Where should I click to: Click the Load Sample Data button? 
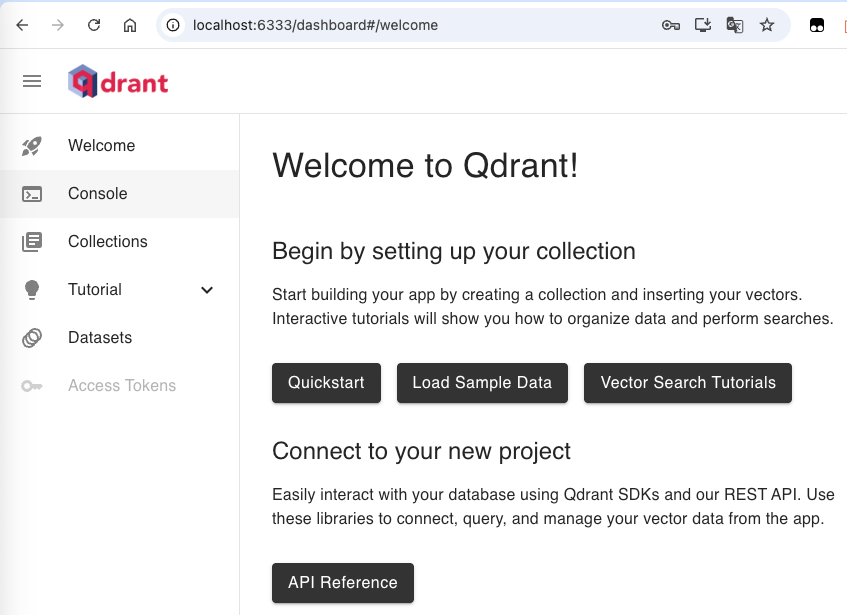click(482, 383)
